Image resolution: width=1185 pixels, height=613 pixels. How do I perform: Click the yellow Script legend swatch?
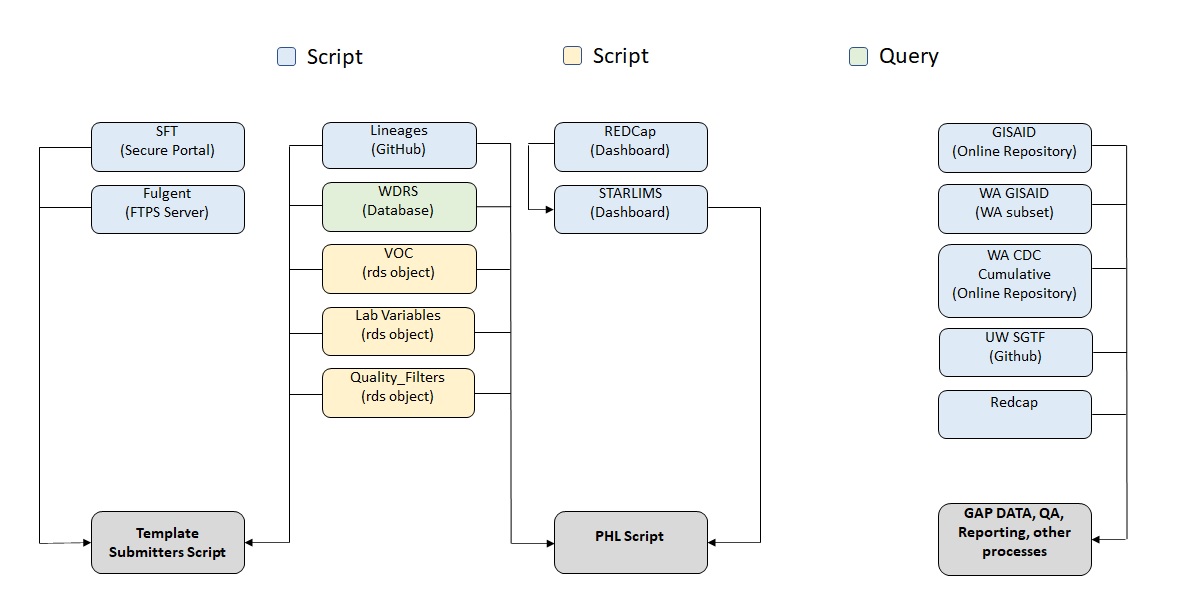tap(570, 56)
